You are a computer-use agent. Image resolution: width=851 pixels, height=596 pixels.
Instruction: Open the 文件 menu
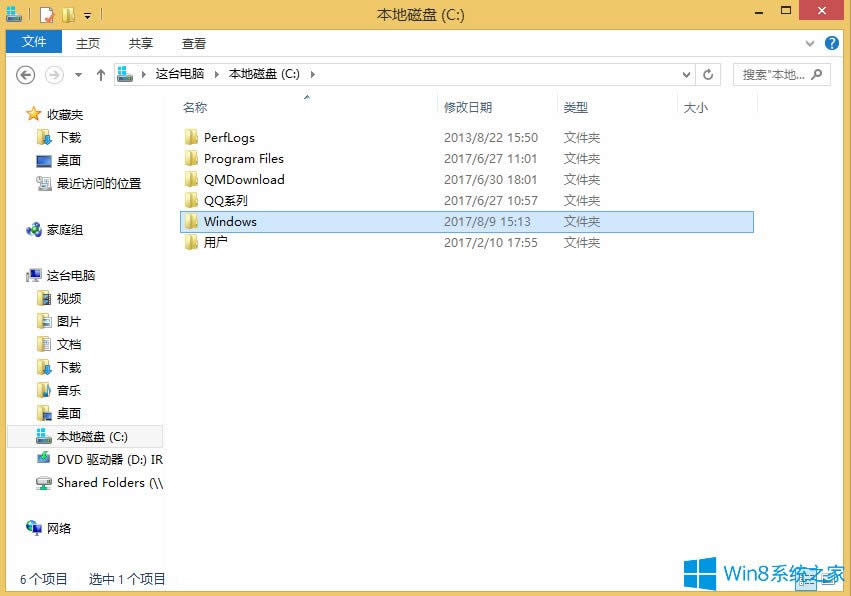click(34, 42)
